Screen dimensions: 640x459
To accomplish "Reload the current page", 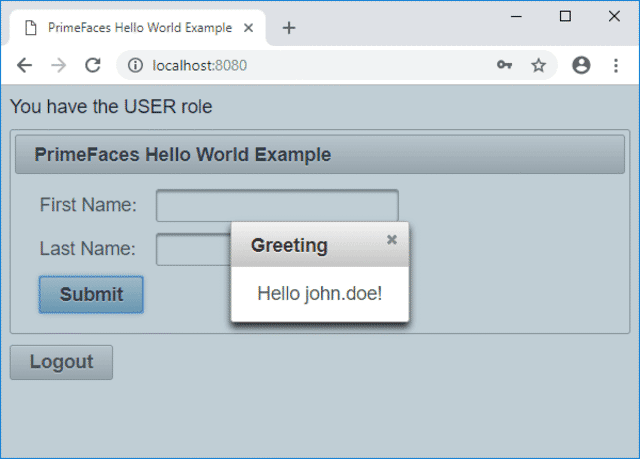I will (x=93, y=65).
